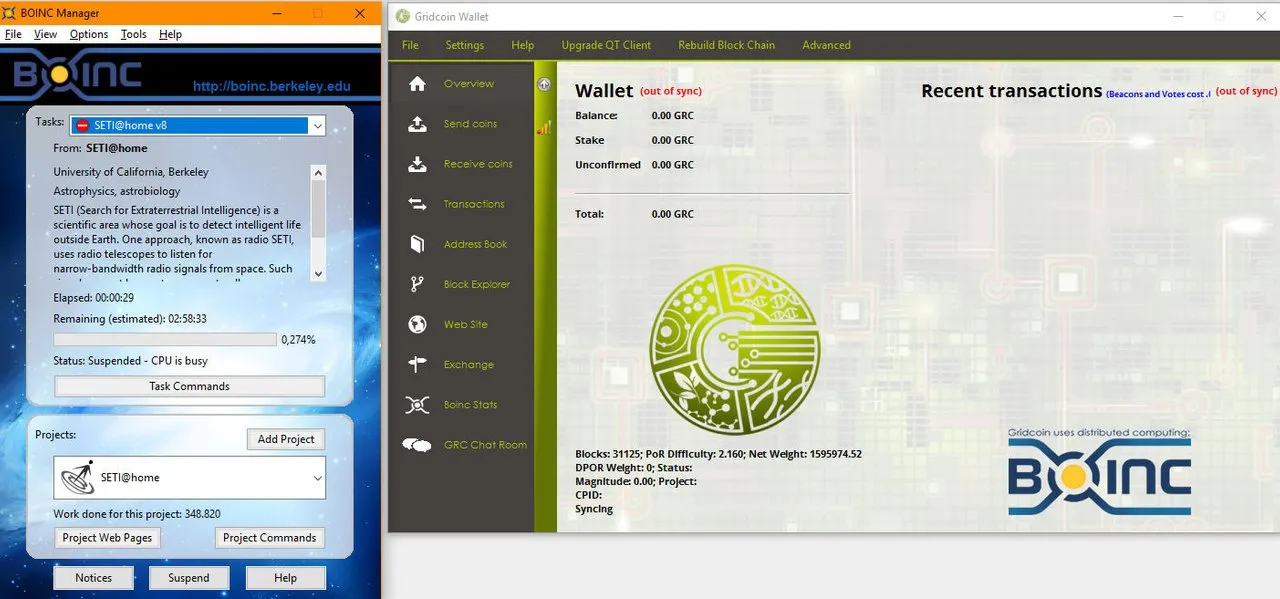Click the description scrollbar down arrow
Screen dimensions: 1280x599
tap(319, 273)
